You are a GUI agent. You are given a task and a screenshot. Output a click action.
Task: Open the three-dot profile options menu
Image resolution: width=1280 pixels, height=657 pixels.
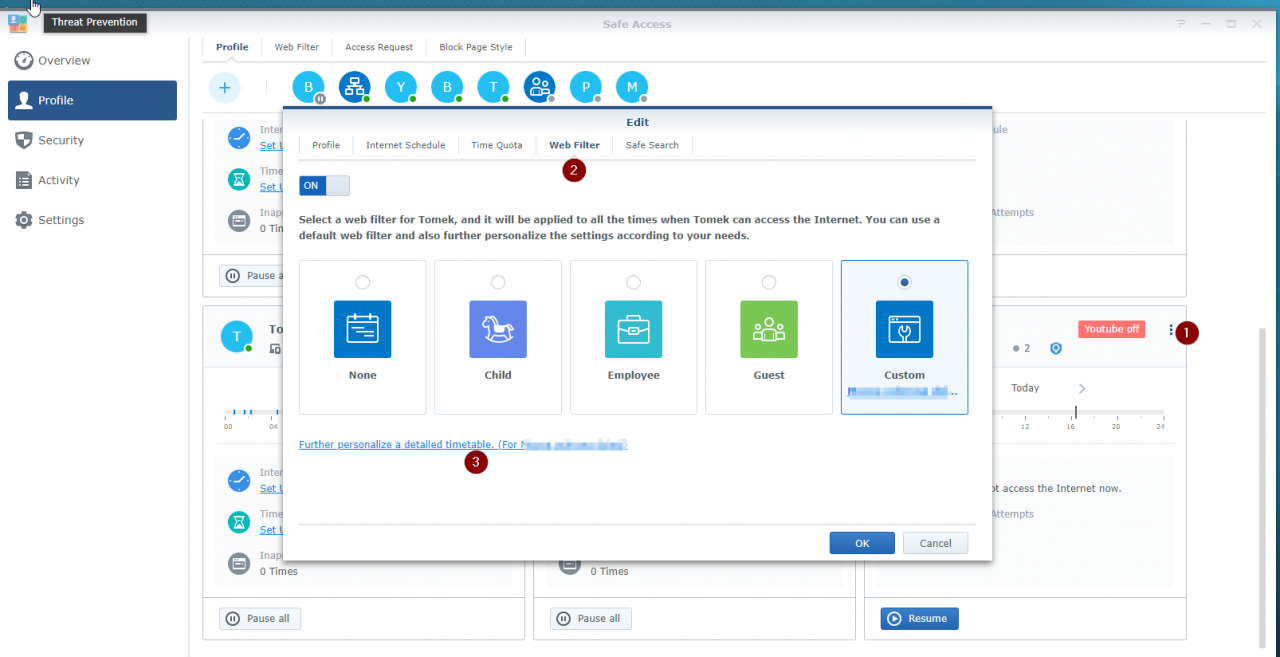pos(1170,330)
